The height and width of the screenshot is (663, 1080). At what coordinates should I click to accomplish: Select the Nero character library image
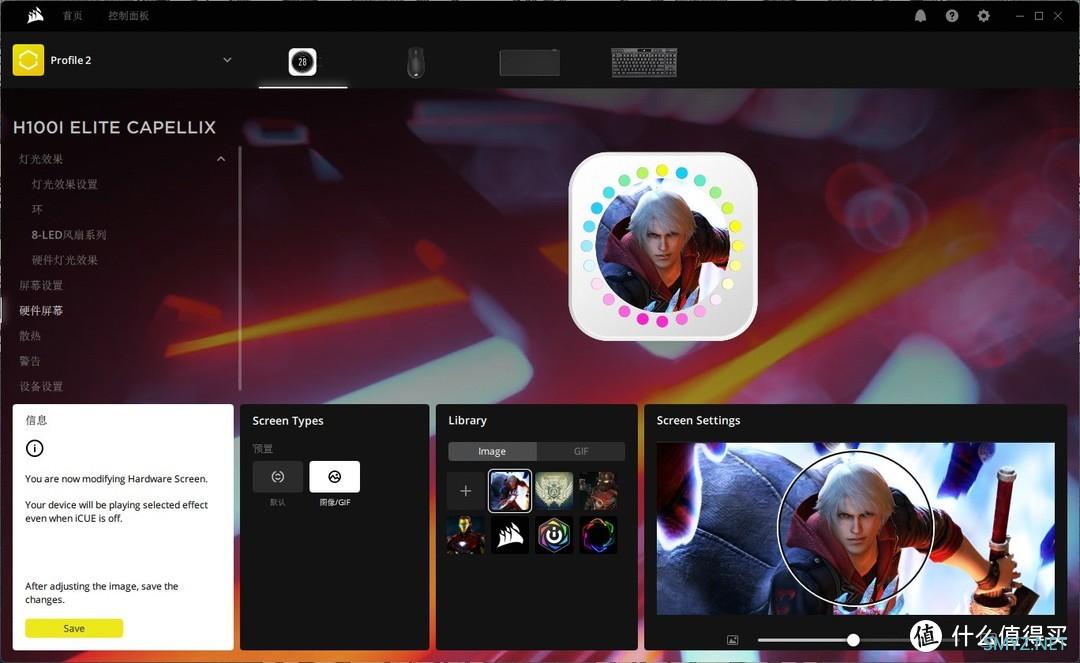[x=510, y=491]
